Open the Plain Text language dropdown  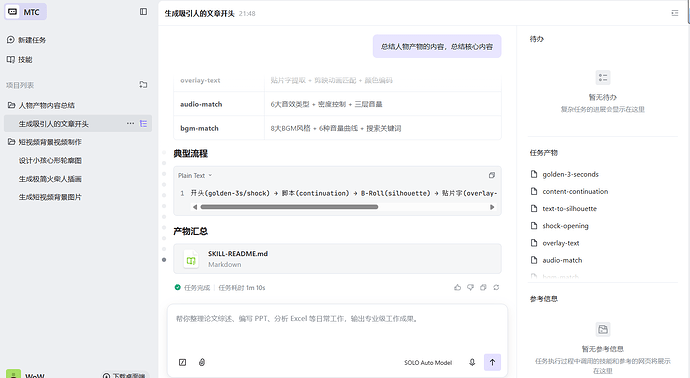(195, 175)
